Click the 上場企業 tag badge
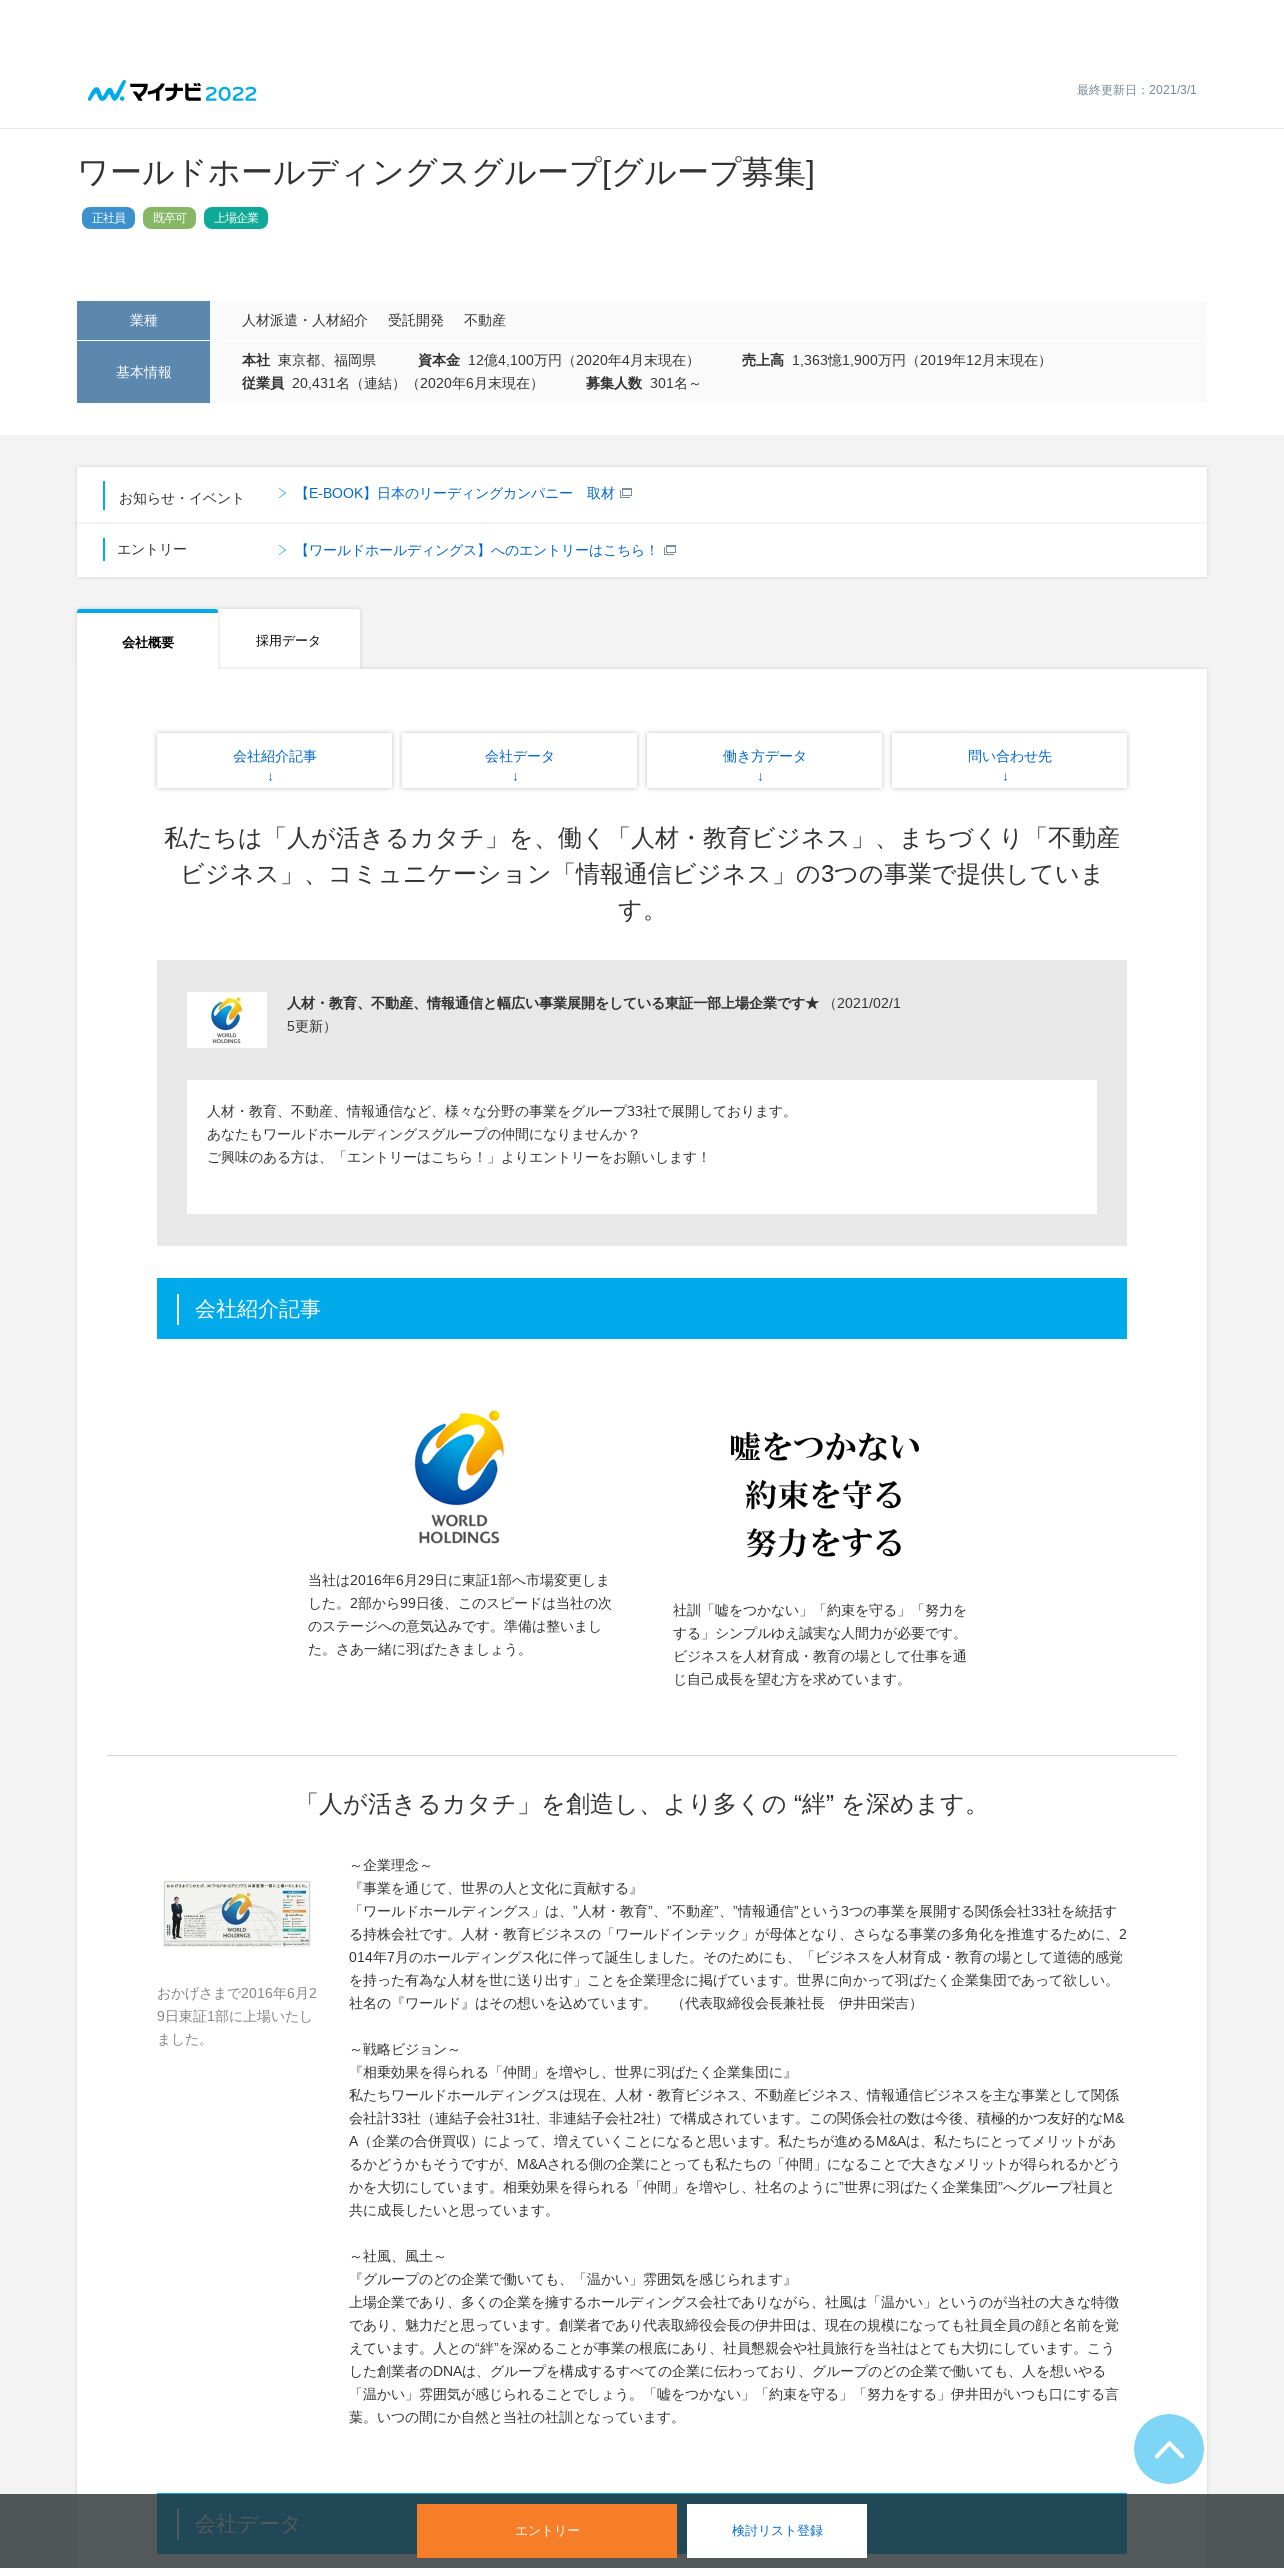Viewport: 1284px width, 2568px height. 236,218
